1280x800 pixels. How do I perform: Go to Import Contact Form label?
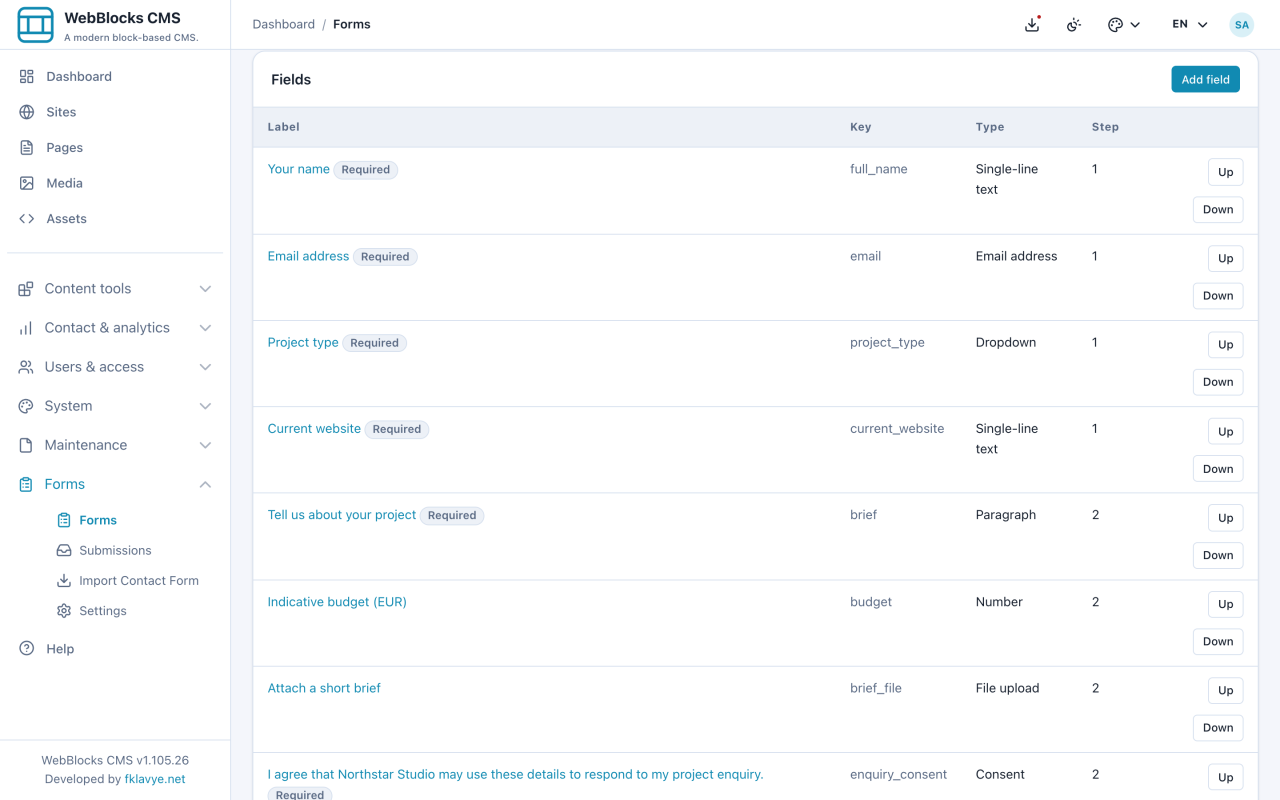pyautogui.click(x=139, y=580)
